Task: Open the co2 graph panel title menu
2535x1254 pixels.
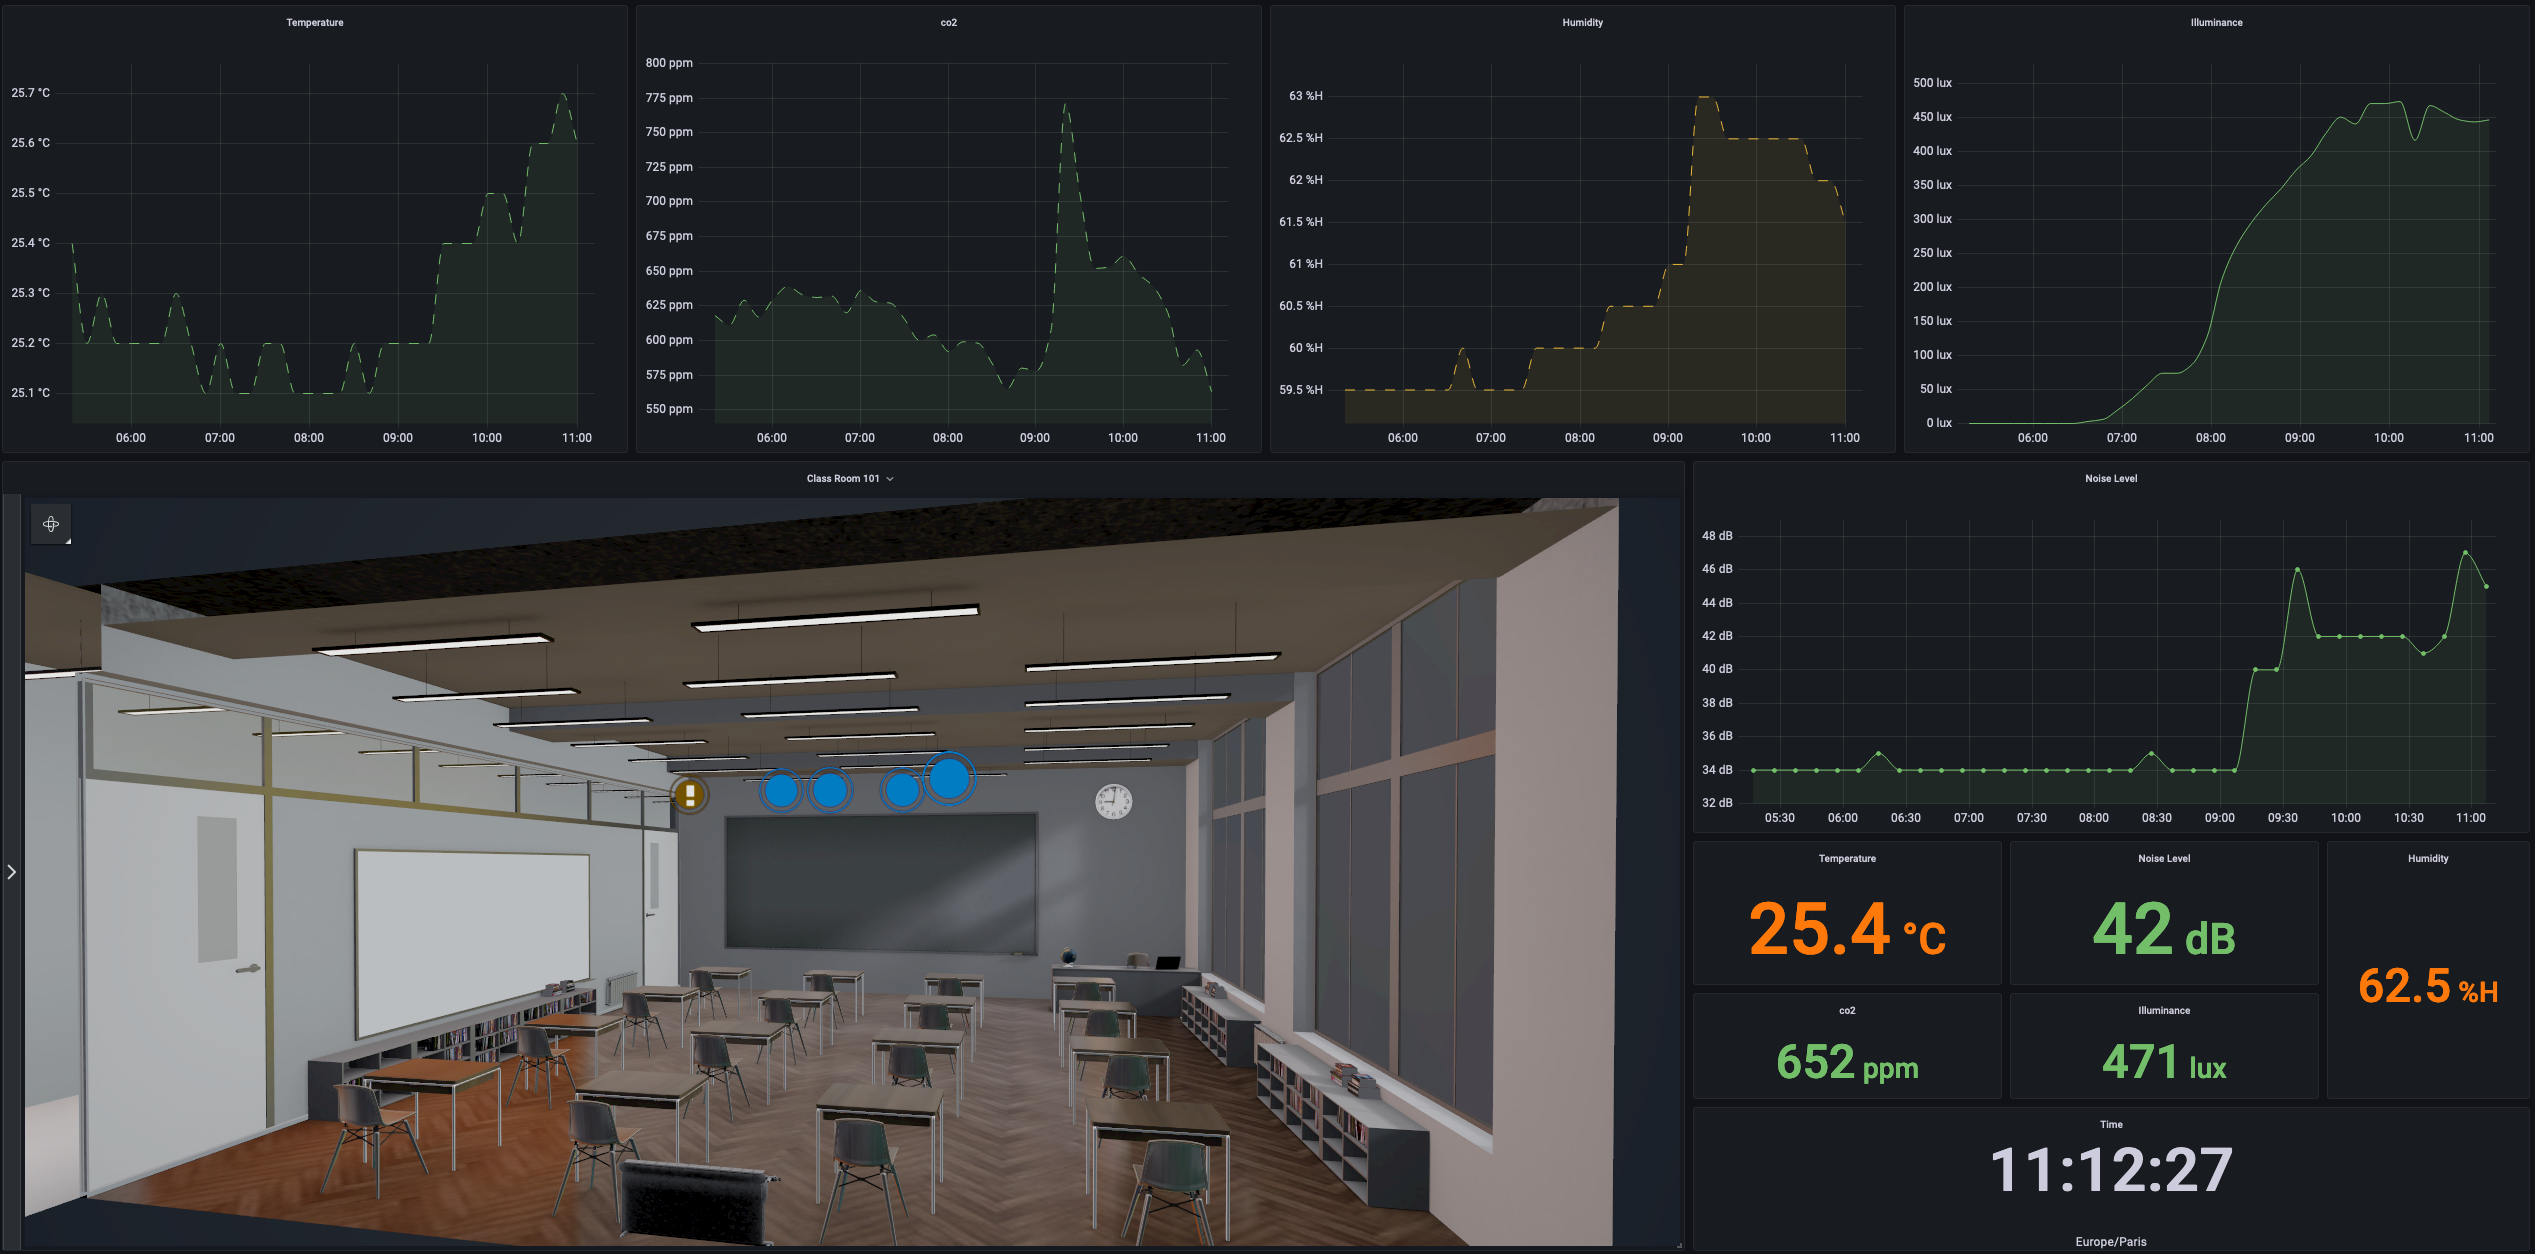Action: point(948,23)
